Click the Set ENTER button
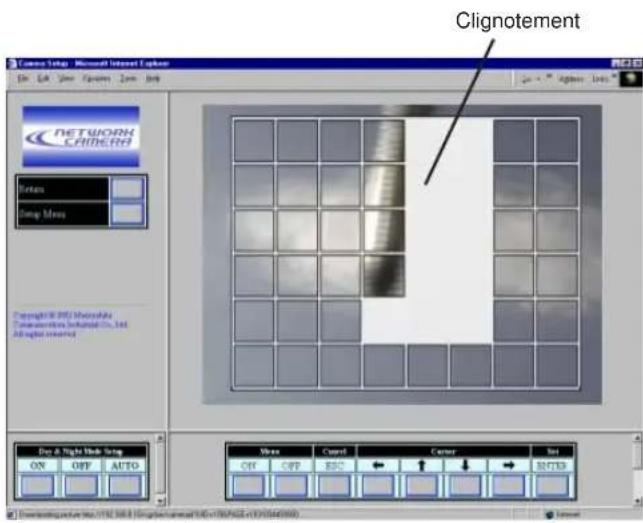 552,485
